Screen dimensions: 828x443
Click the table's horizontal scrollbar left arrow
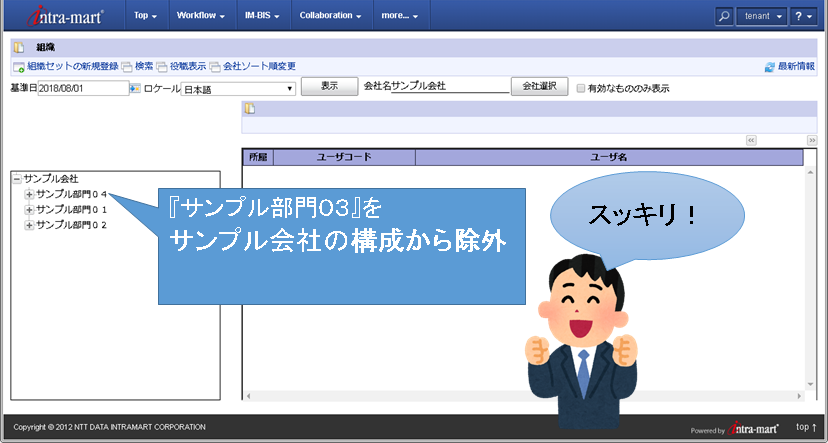click(248, 396)
